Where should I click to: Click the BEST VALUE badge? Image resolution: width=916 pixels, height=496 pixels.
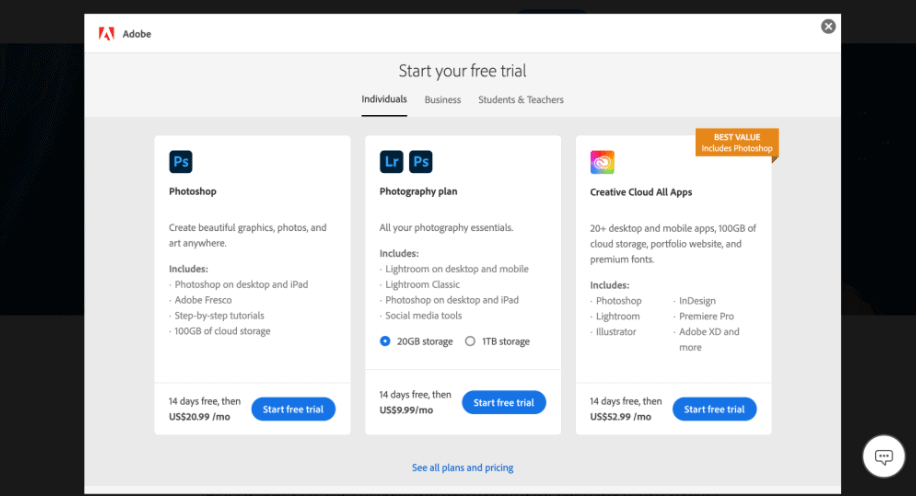point(737,143)
